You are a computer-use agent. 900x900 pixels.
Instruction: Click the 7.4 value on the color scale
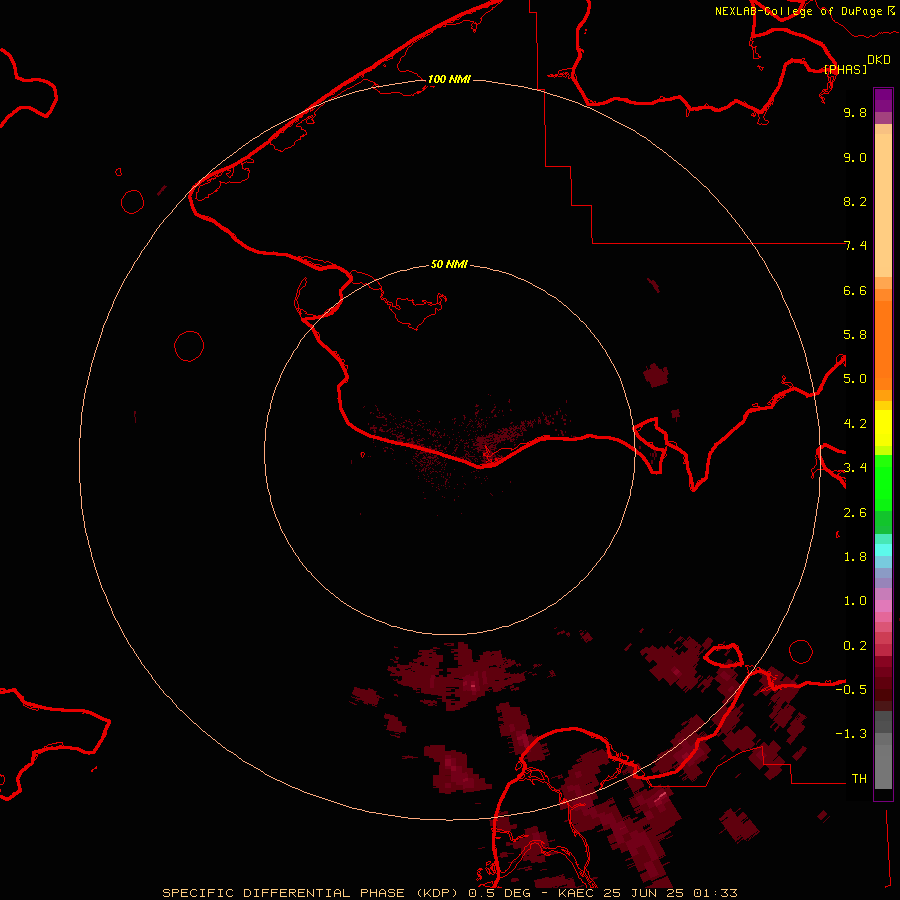pos(855,246)
